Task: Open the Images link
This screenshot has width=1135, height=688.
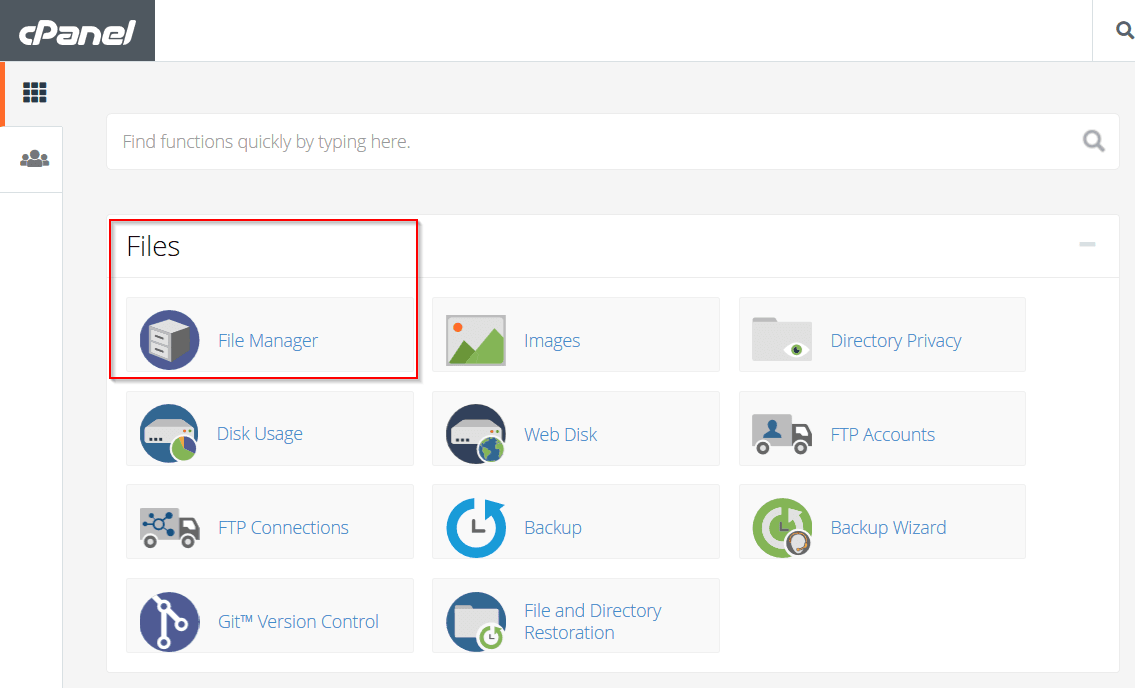Action: click(x=552, y=340)
